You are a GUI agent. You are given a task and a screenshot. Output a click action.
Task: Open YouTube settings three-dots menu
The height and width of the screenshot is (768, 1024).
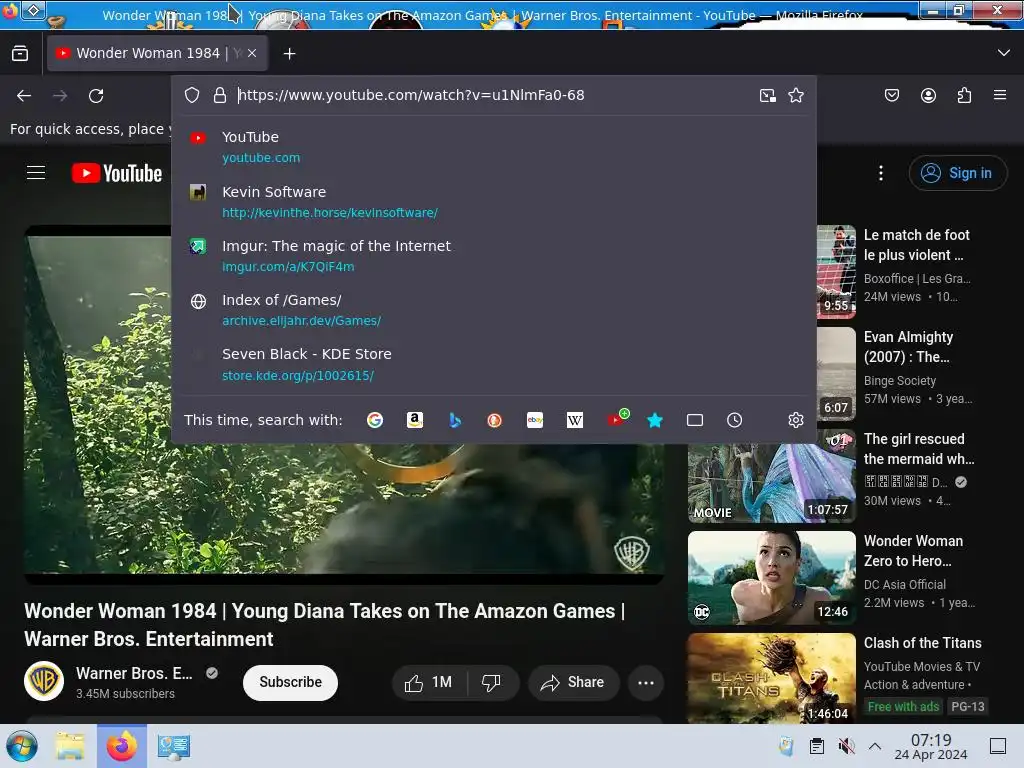881,173
